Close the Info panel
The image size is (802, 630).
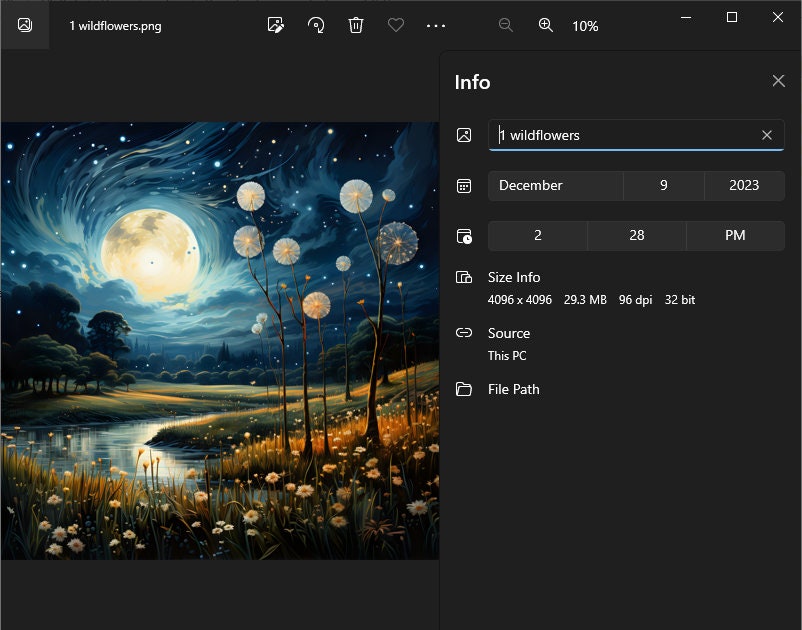point(778,81)
